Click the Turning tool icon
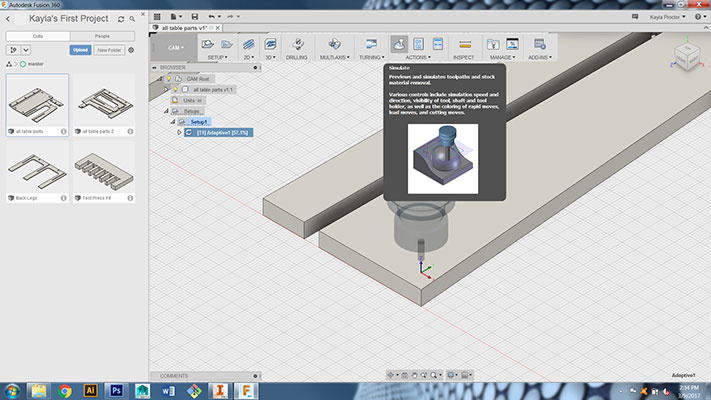711x400 pixels. tap(371, 44)
